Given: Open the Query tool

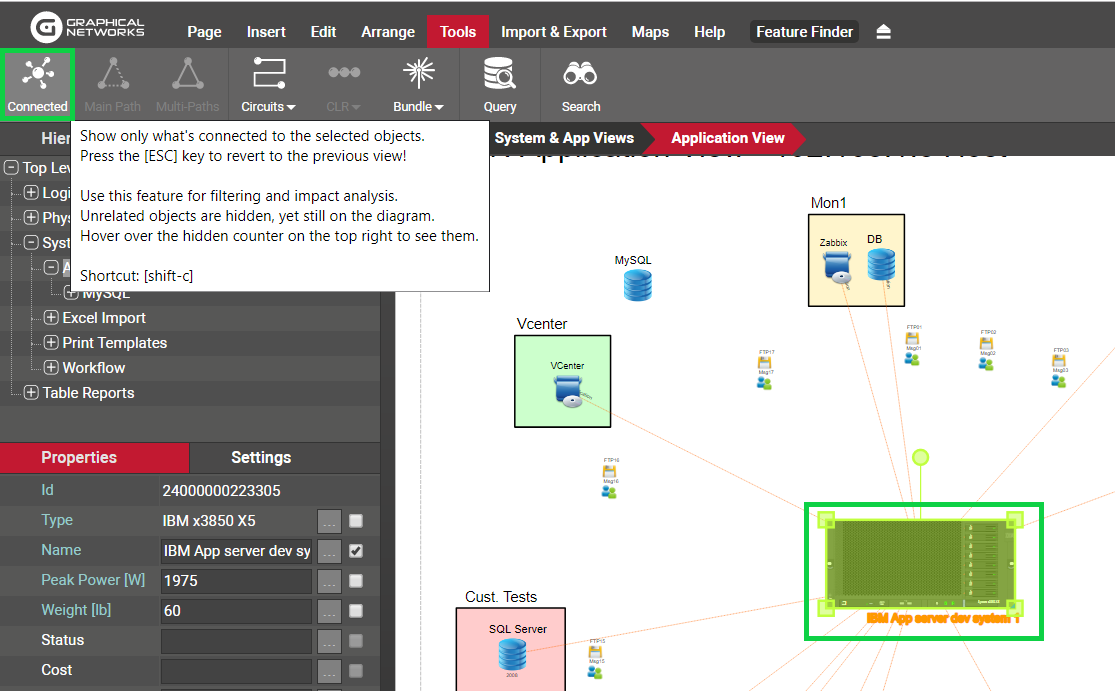Looking at the screenshot, I should 499,75.
